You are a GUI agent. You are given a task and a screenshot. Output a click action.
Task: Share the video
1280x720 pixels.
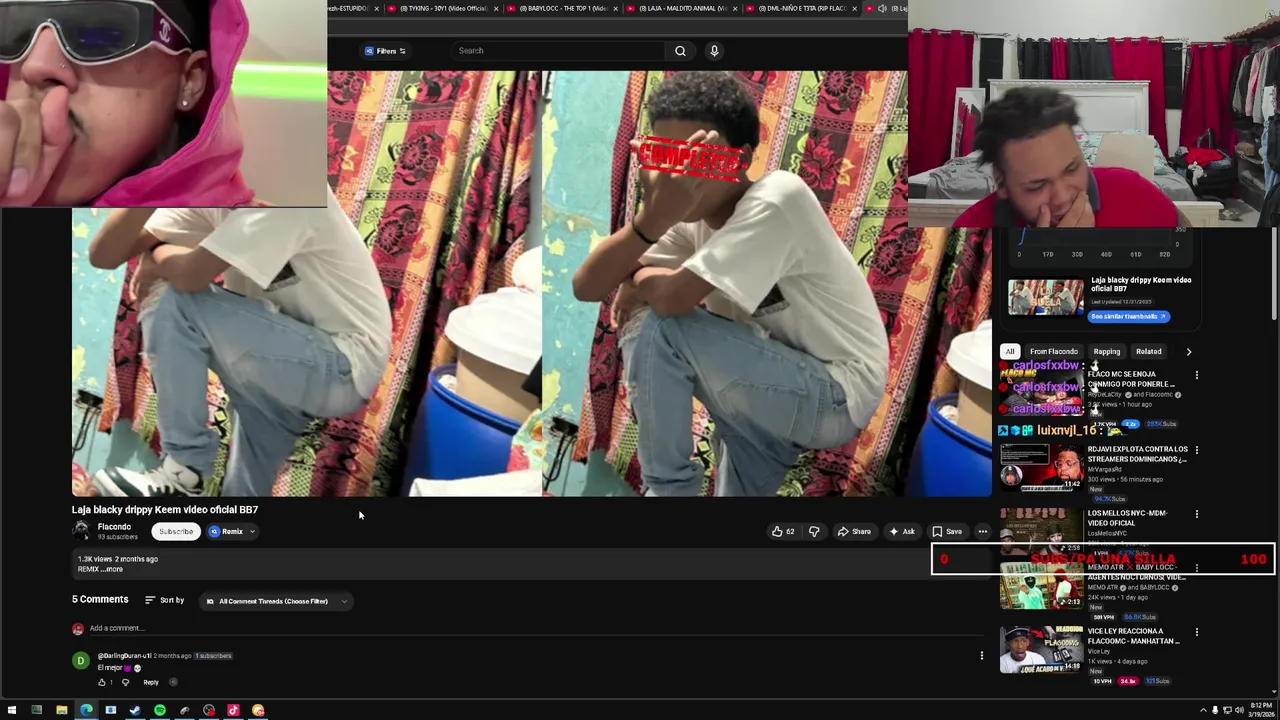853,532
